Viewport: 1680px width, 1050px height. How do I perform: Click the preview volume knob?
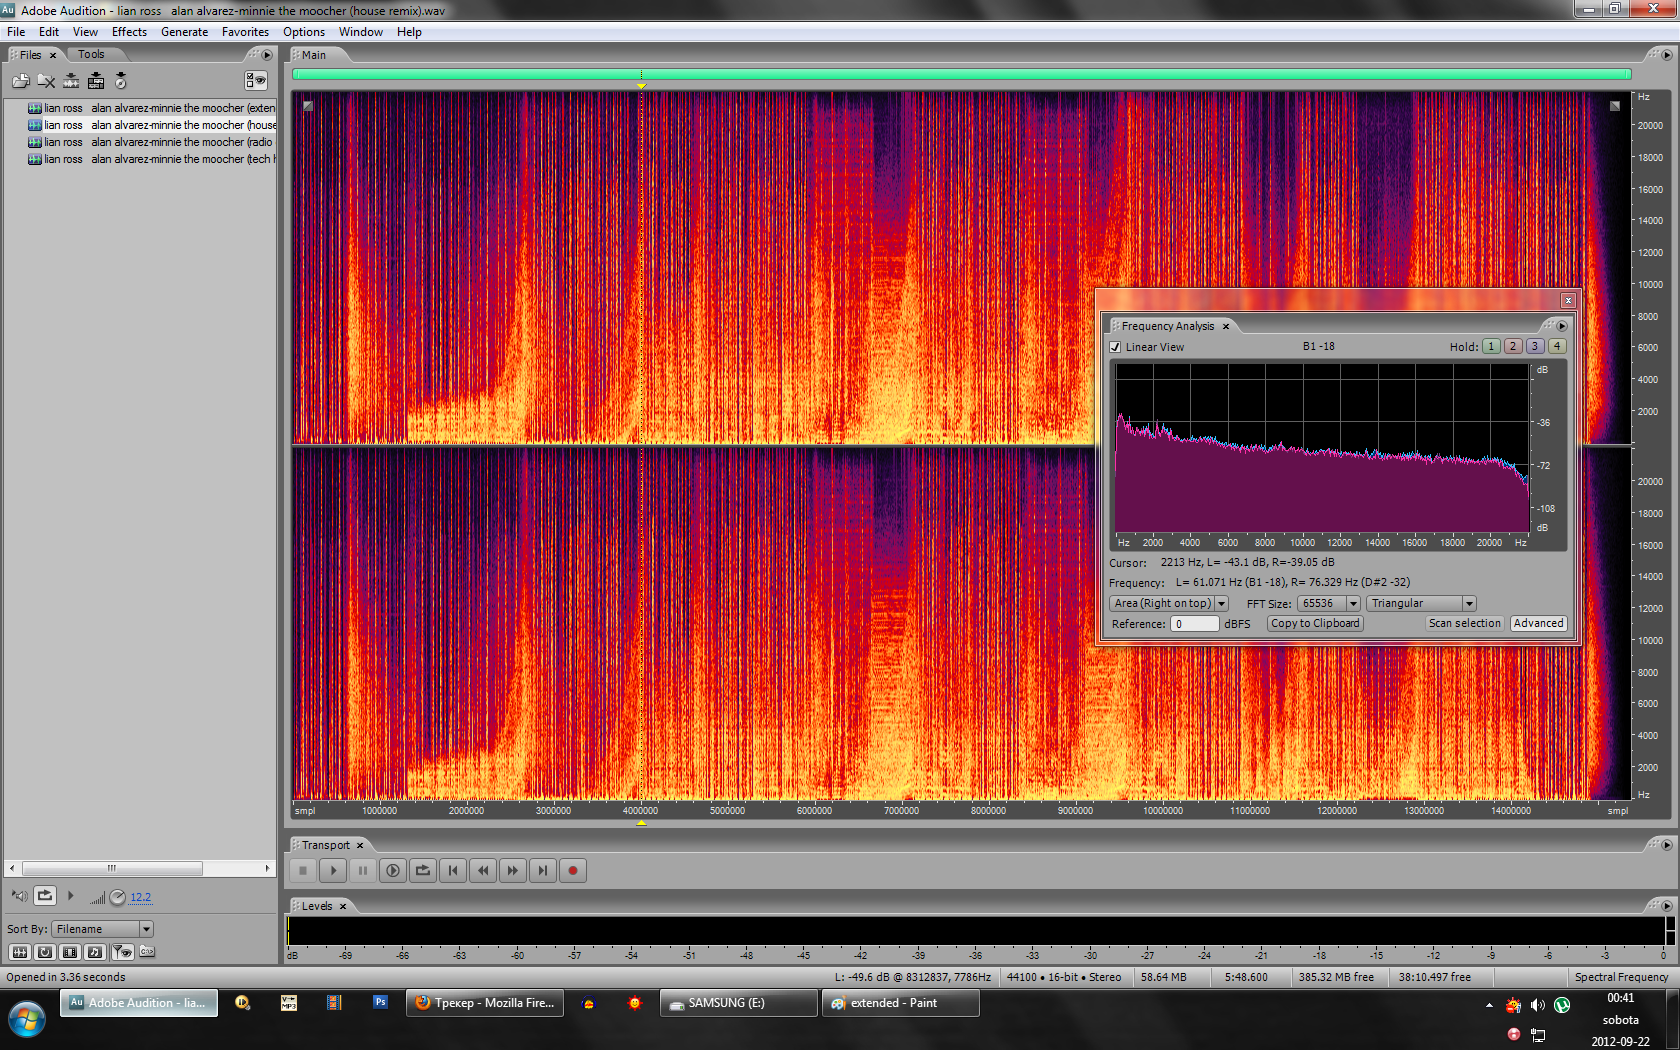117,897
